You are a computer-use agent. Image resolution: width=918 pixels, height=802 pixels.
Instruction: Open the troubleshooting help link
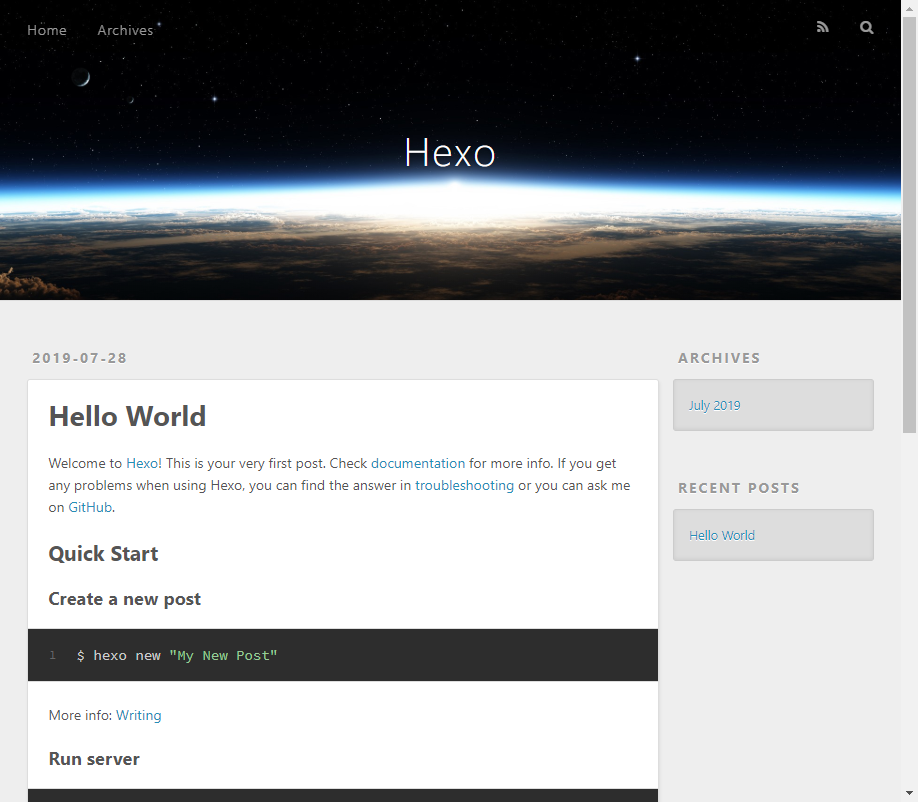point(464,485)
